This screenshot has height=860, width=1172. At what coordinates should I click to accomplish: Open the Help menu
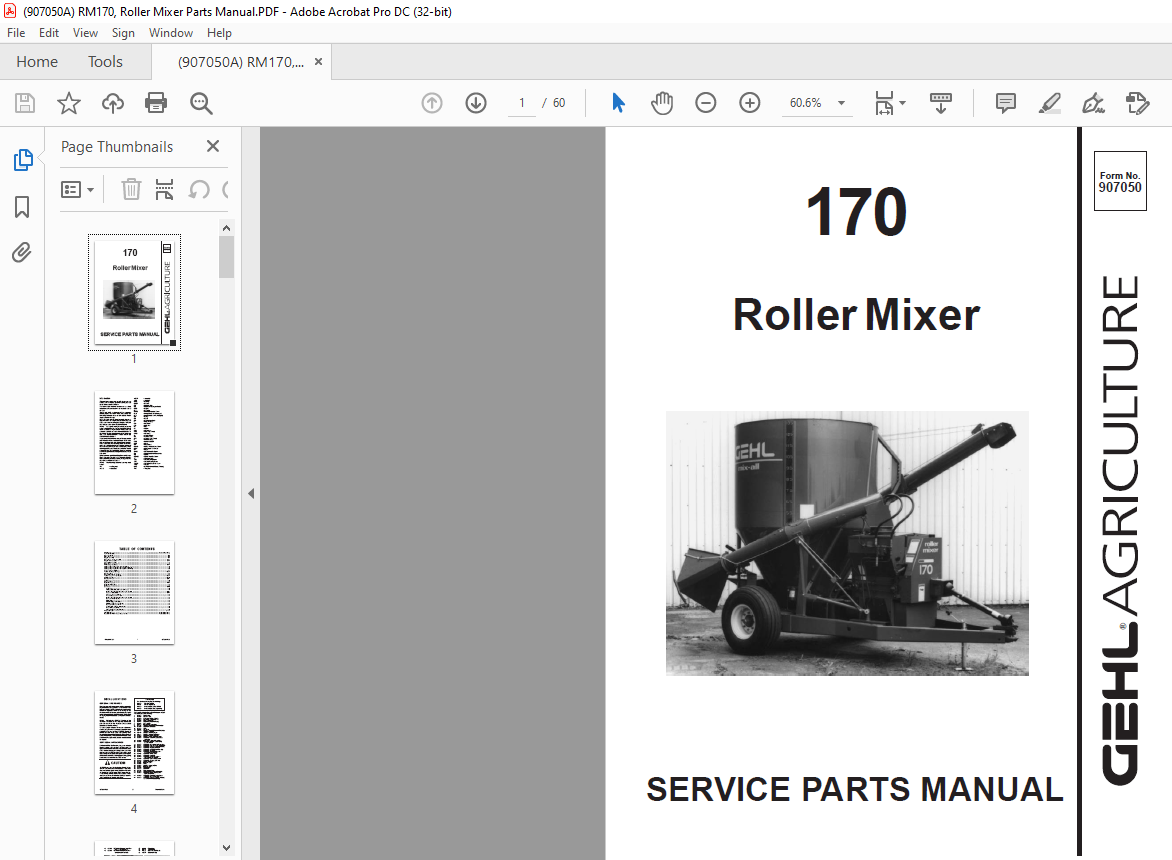219,33
